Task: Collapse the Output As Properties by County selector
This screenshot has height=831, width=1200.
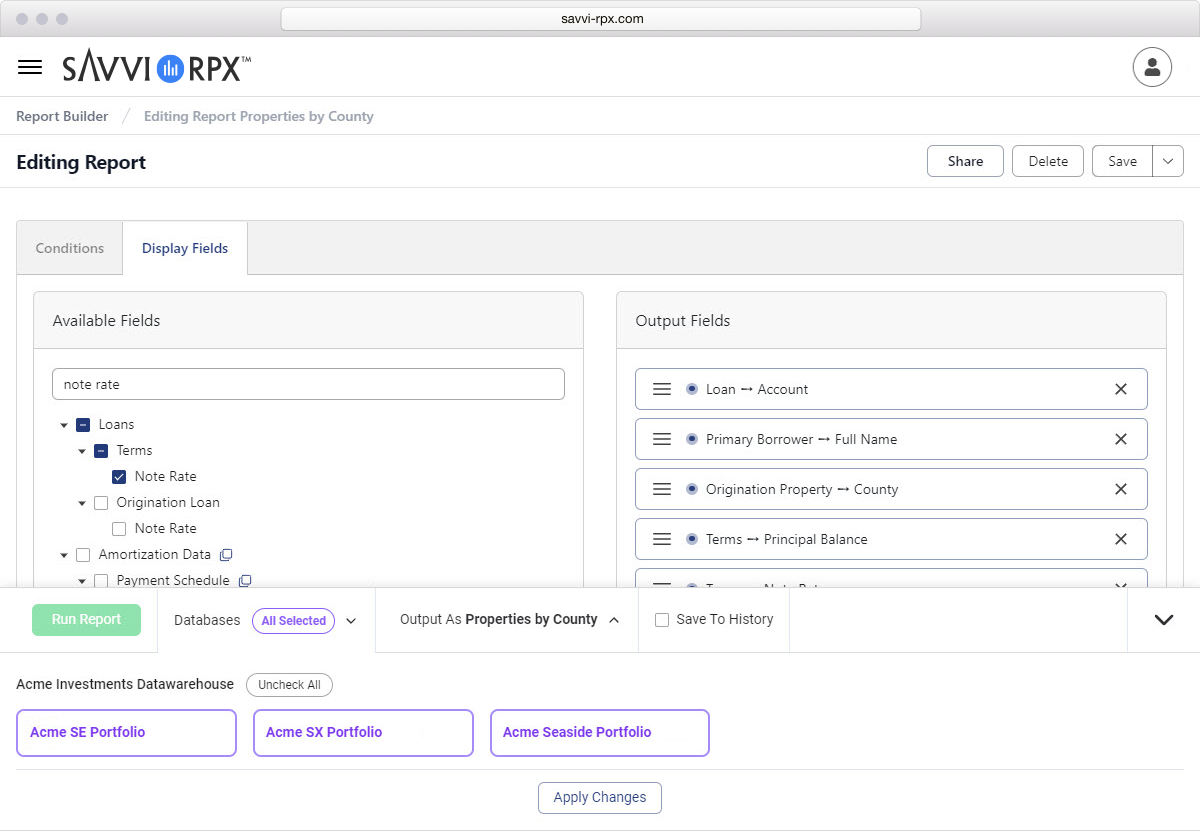Action: (x=613, y=620)
